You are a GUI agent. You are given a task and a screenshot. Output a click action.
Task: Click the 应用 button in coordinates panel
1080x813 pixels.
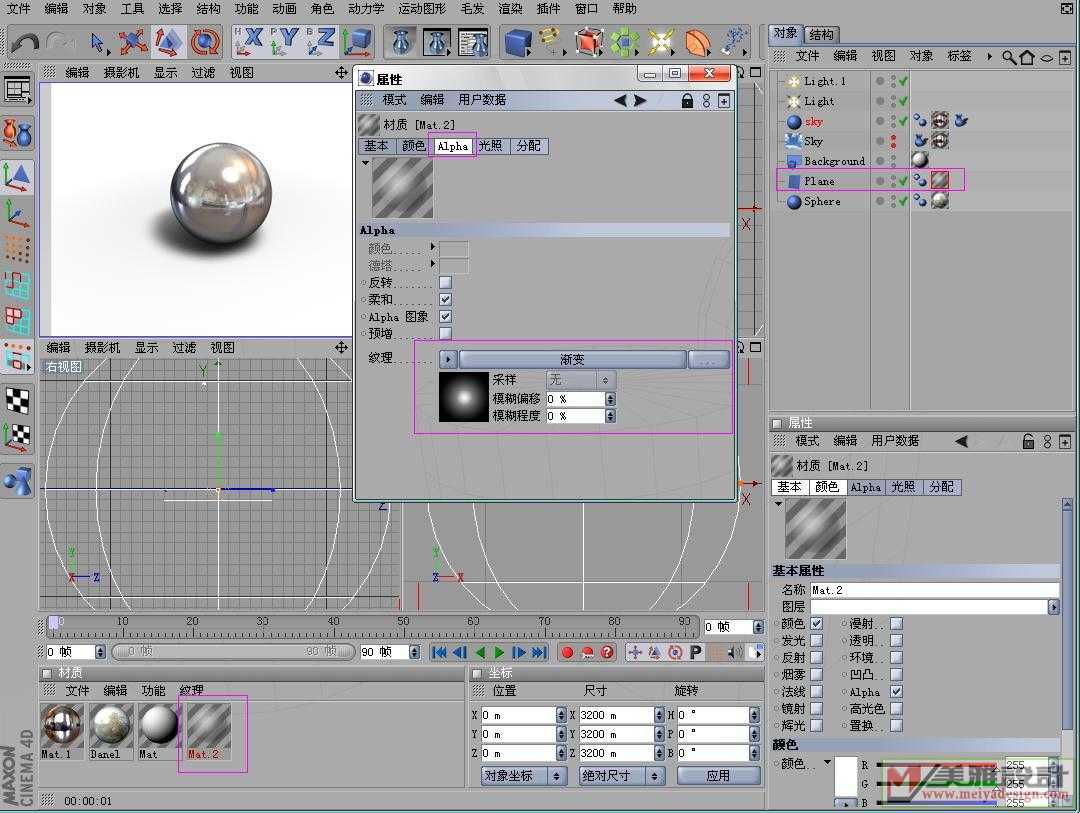click(717, 776)
